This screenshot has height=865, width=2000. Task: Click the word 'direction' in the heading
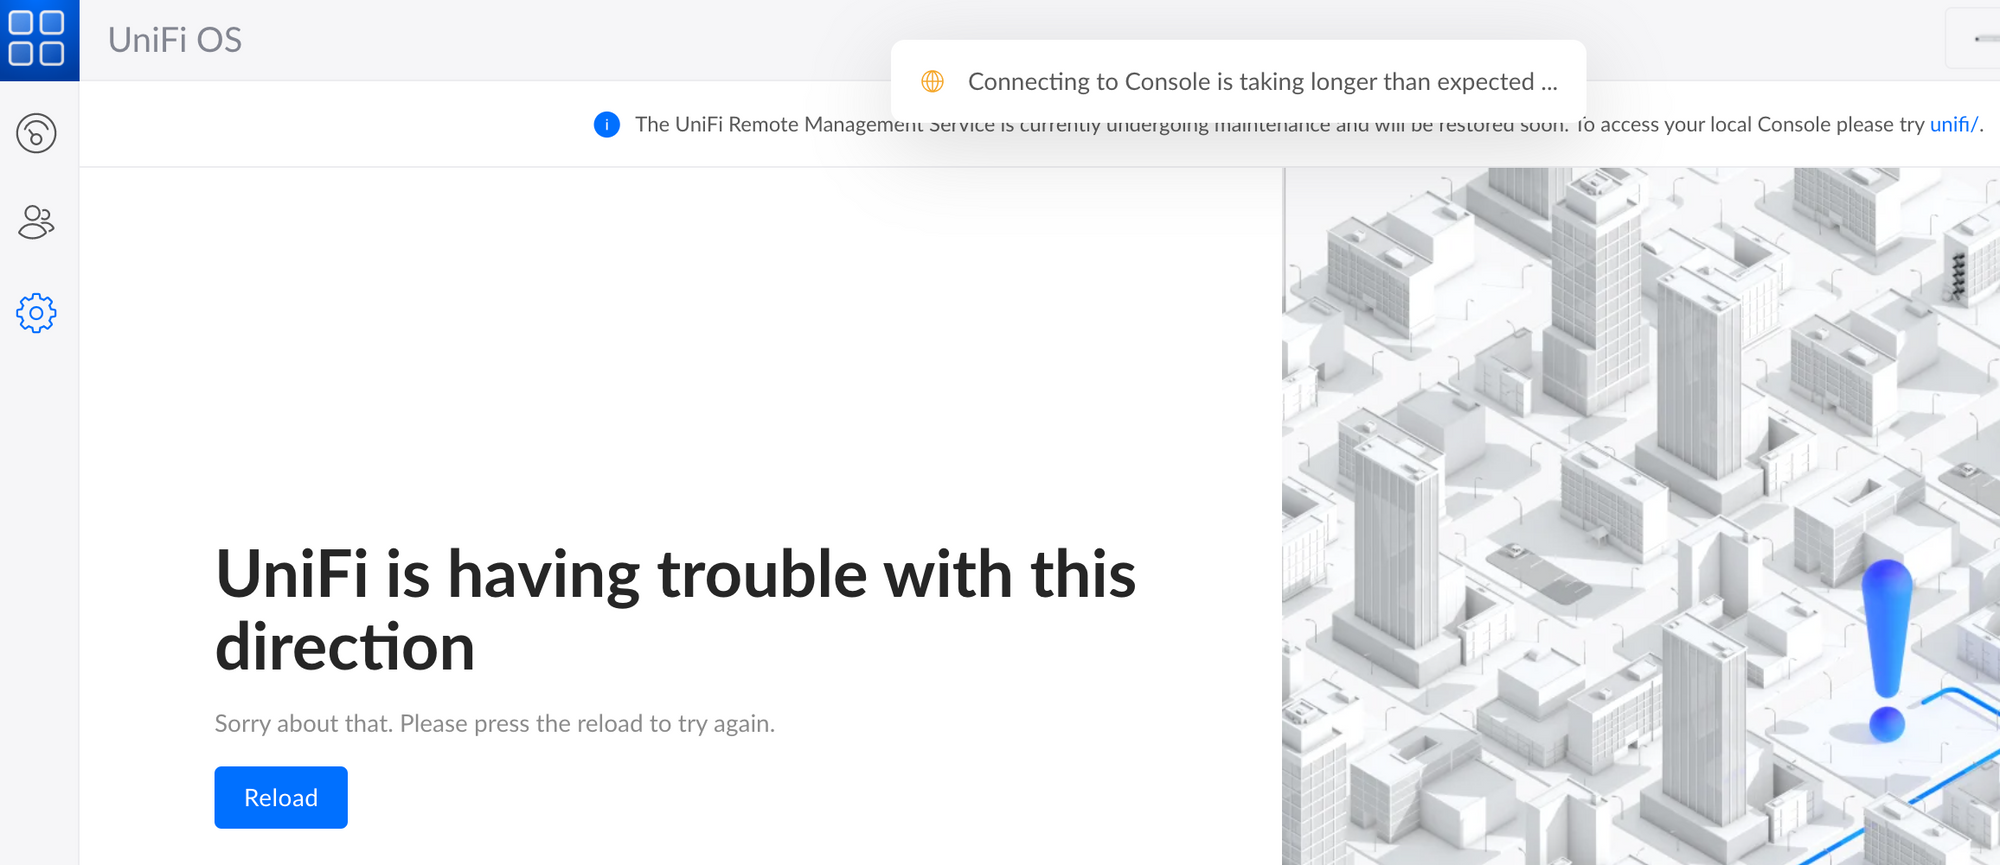tap(345, 648)
